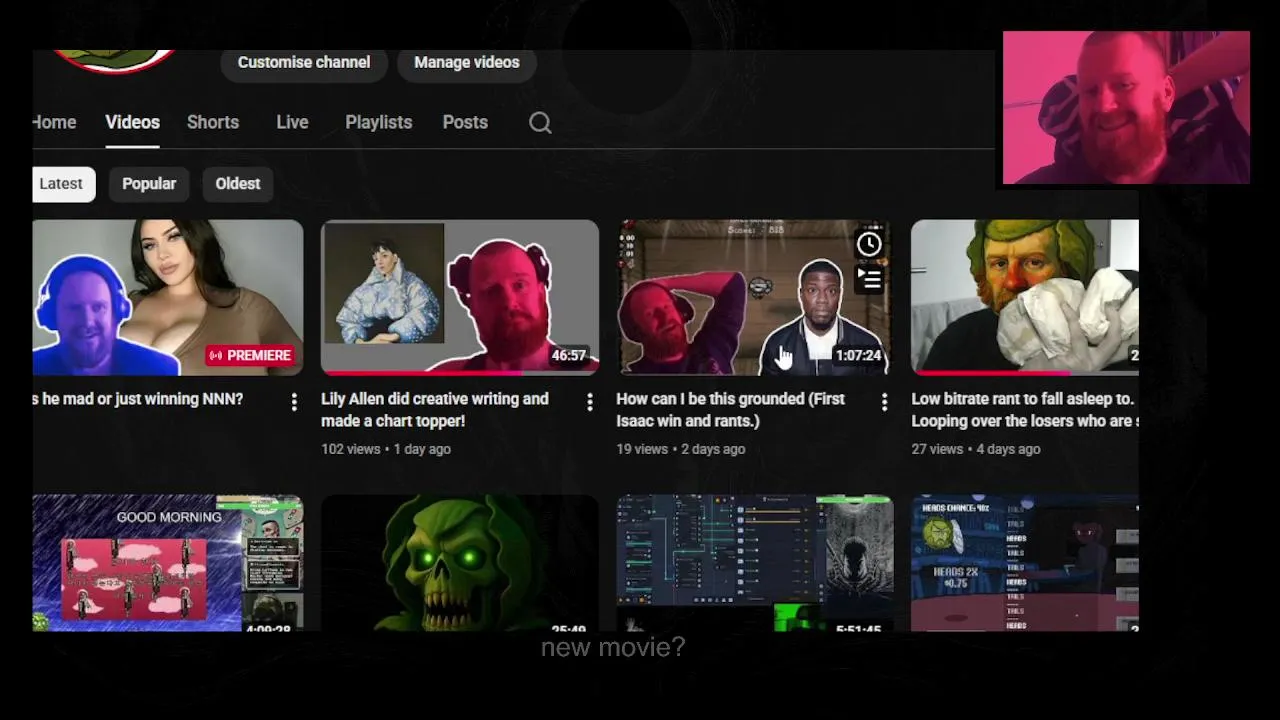Open the Shorts tab
1280x720 pixels.
click(213, 122)
